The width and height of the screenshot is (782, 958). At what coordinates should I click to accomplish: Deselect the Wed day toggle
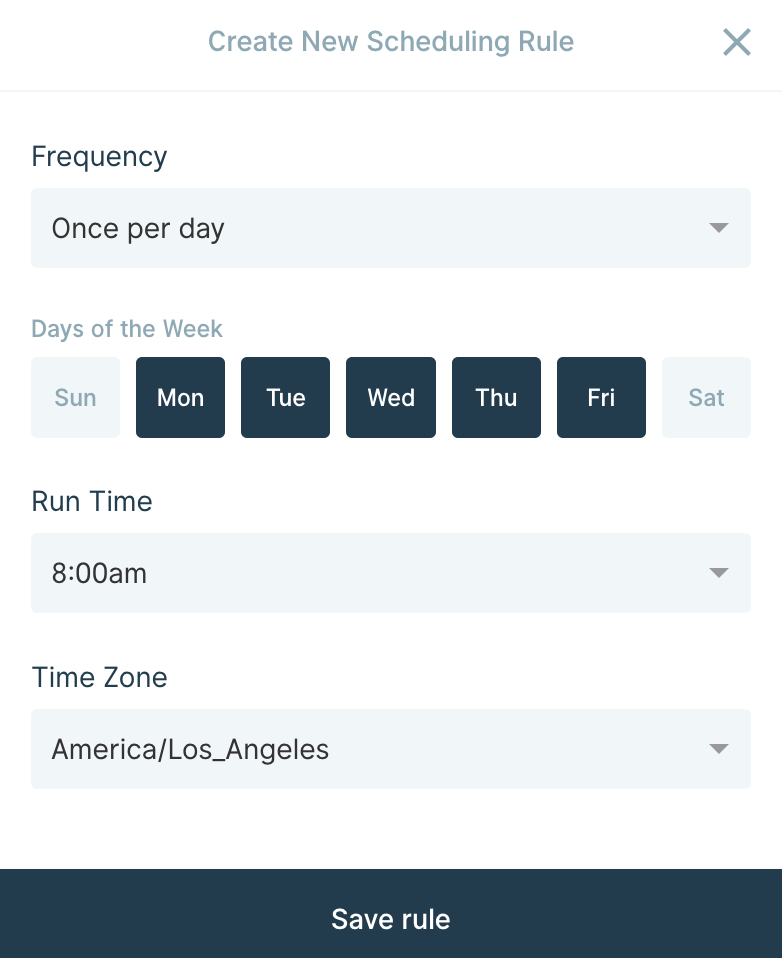click(x=390, y=397)
